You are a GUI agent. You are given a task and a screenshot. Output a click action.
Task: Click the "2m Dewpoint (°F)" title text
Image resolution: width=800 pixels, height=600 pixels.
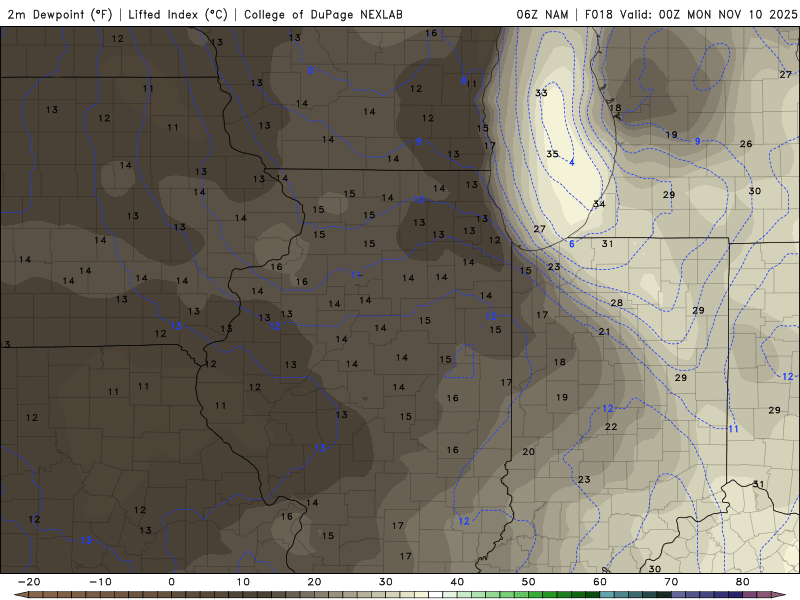(60, 14)
